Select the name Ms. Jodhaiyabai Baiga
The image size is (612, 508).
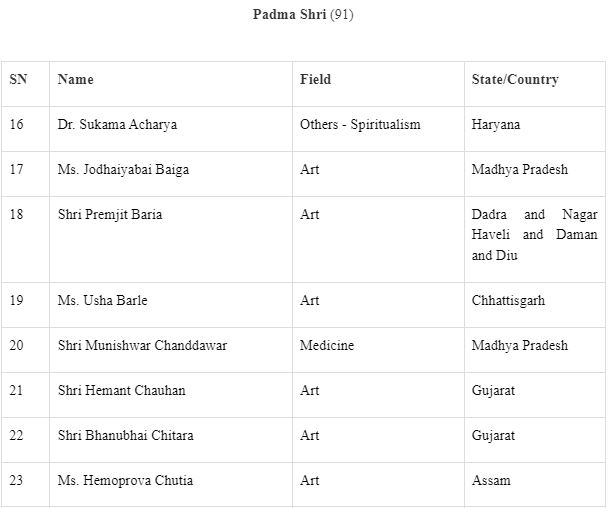[x=123, y=170]
